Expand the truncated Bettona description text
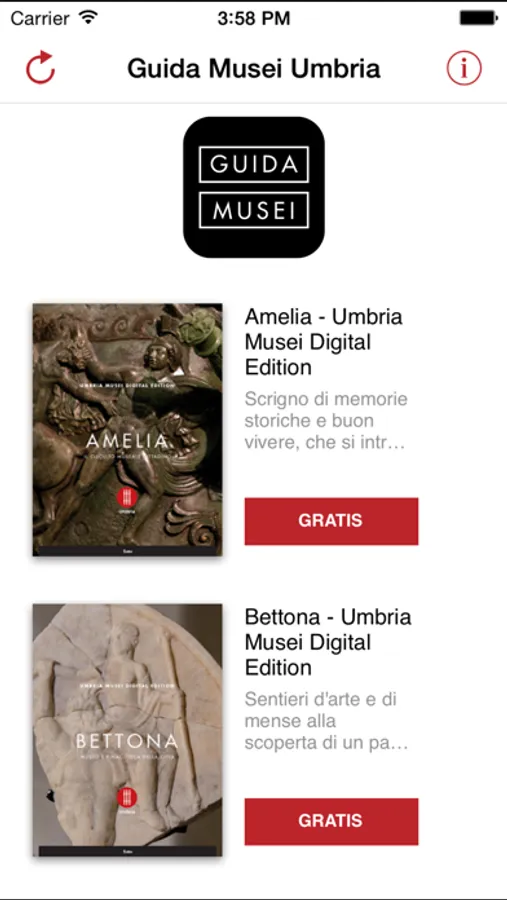The height and width of the screenshot is (900, 507). pyautogui.click(x=326, y=721)
